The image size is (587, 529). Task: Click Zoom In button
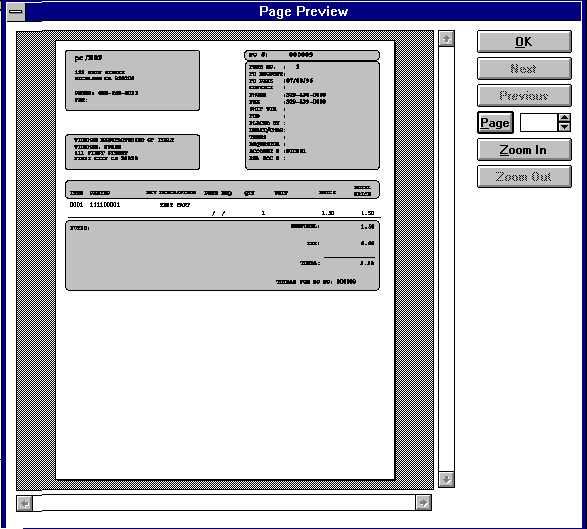(524, 149)
